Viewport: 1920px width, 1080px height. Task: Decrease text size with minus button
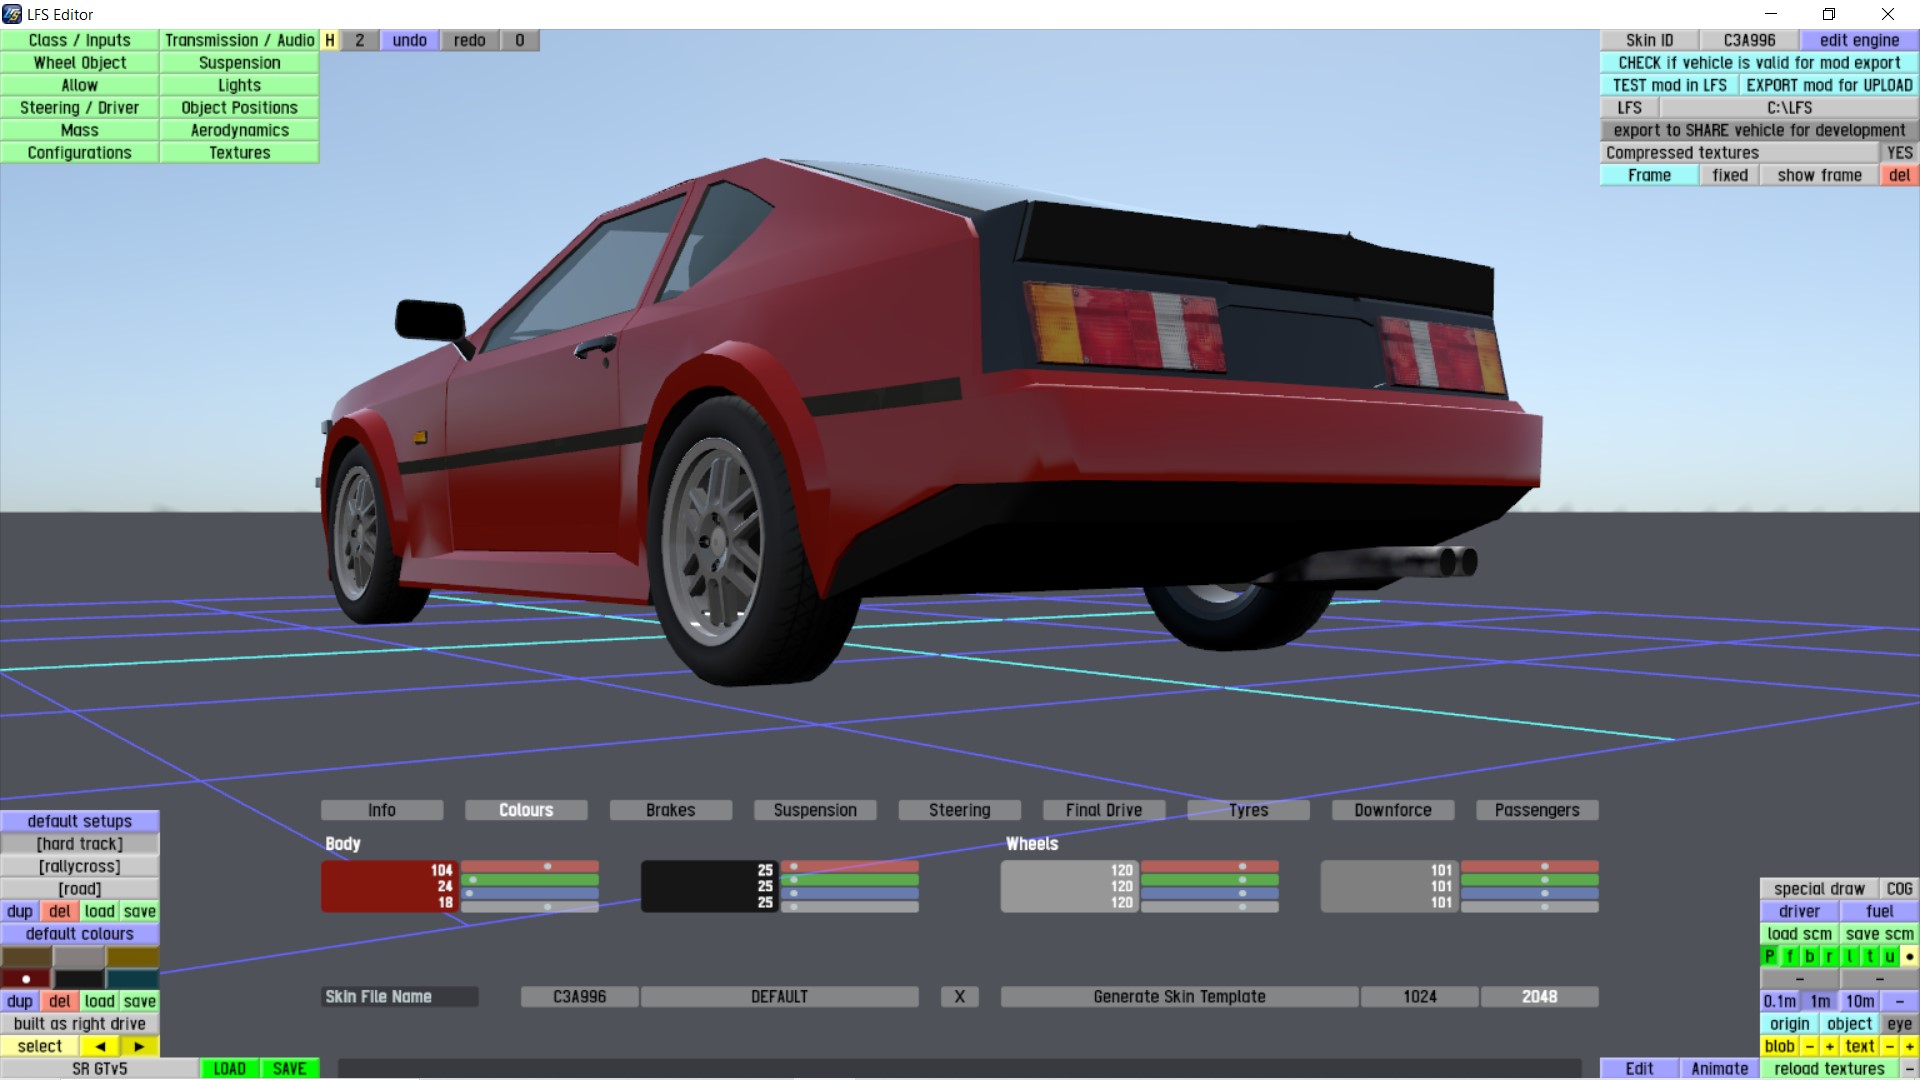[x=1889, y=1046]
